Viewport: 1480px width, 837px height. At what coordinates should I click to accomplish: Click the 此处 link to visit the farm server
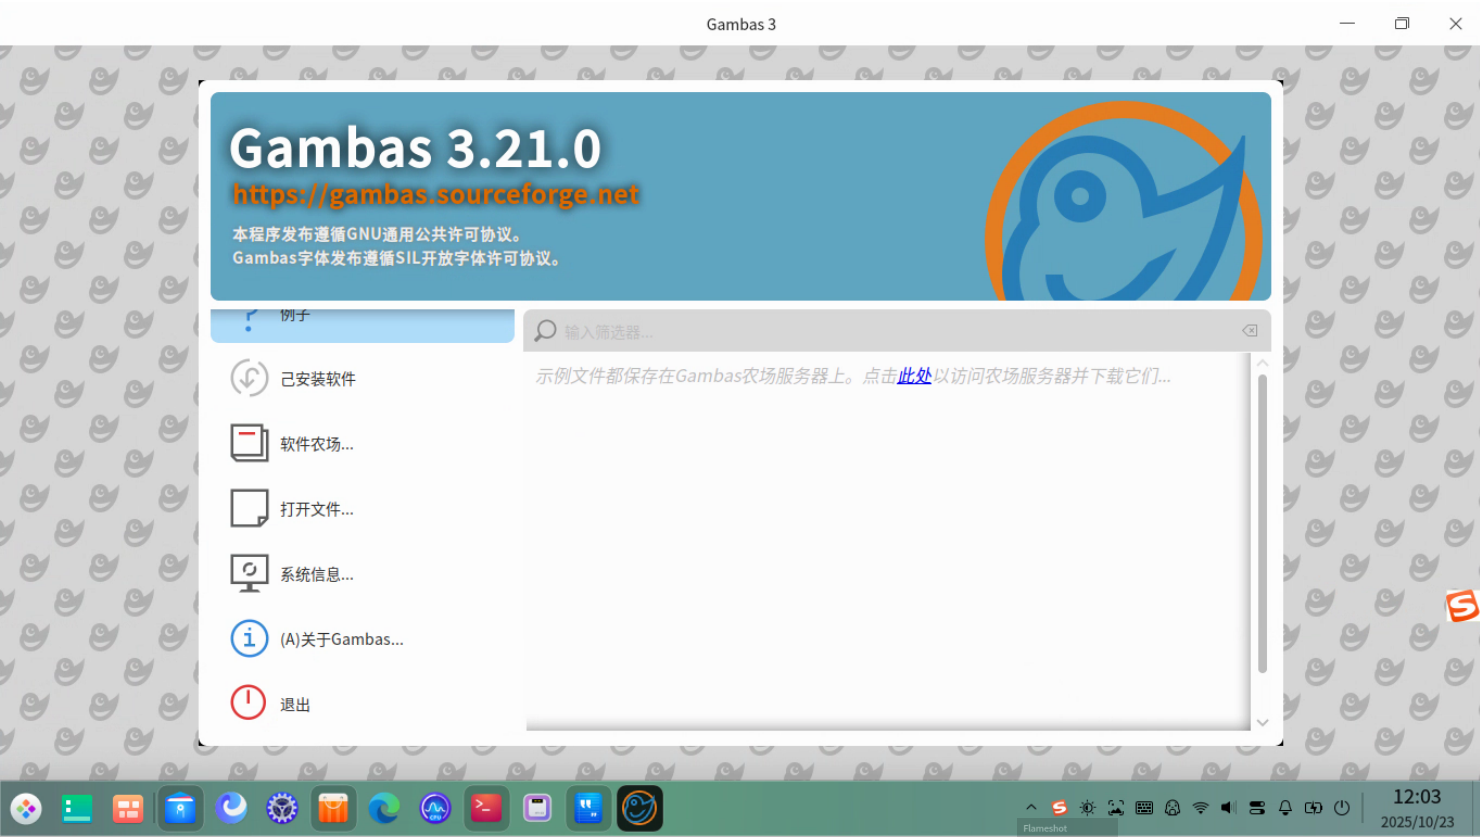(914, 376)
